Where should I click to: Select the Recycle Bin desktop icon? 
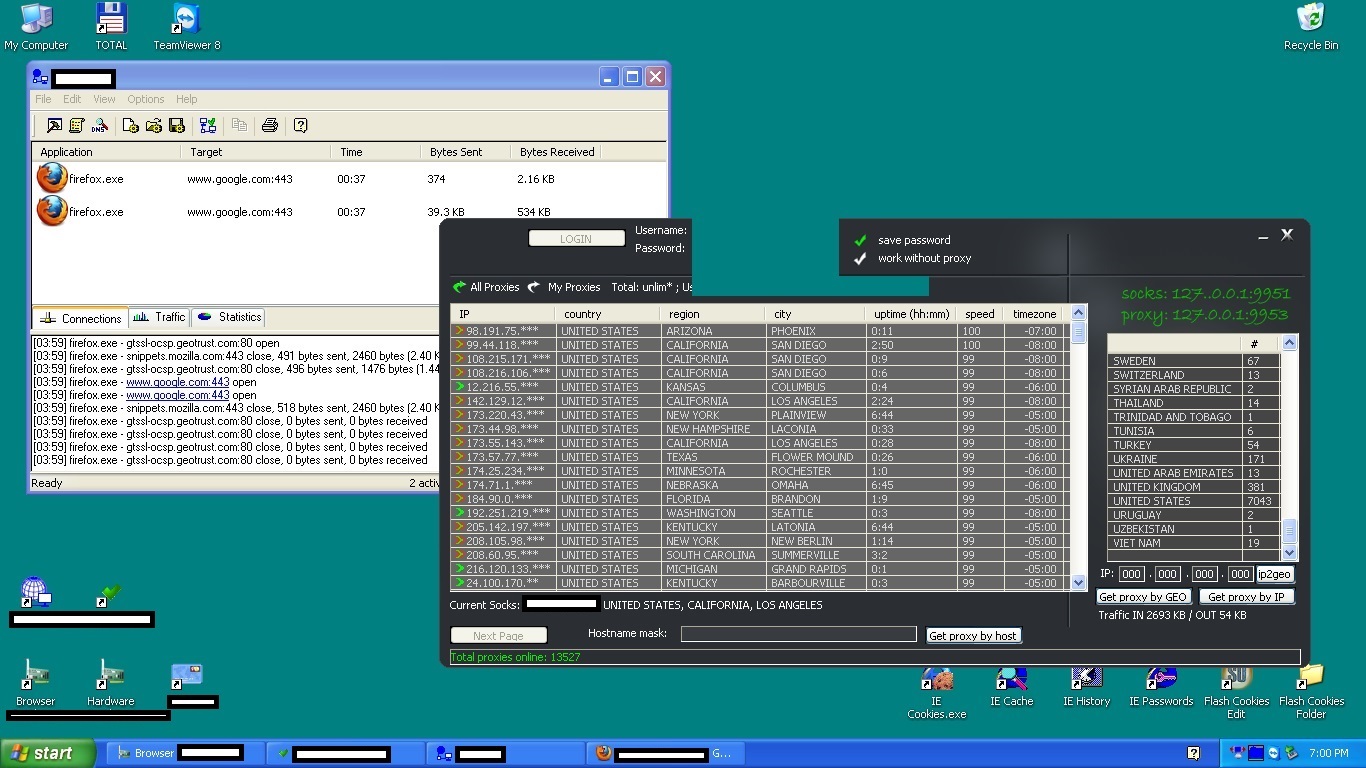1311,27
